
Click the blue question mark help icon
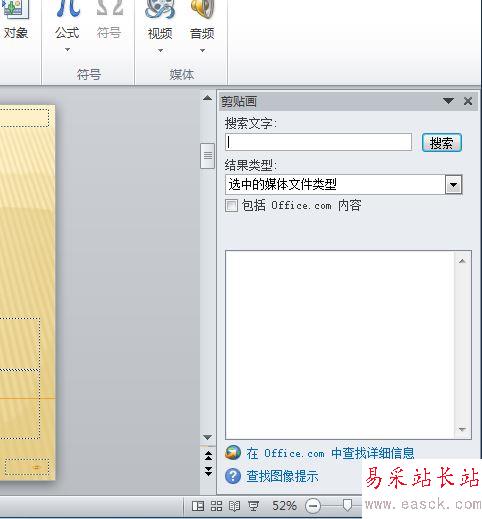pos(233,476)
